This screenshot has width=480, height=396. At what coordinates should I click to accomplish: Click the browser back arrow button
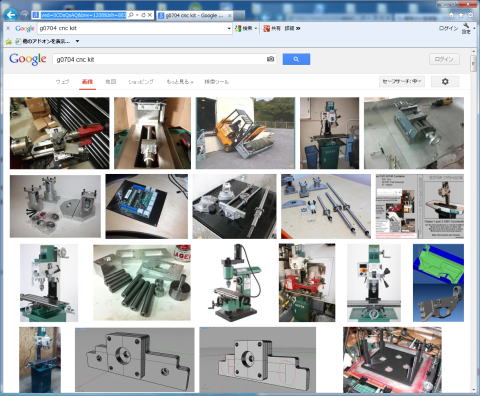[10, 15]
